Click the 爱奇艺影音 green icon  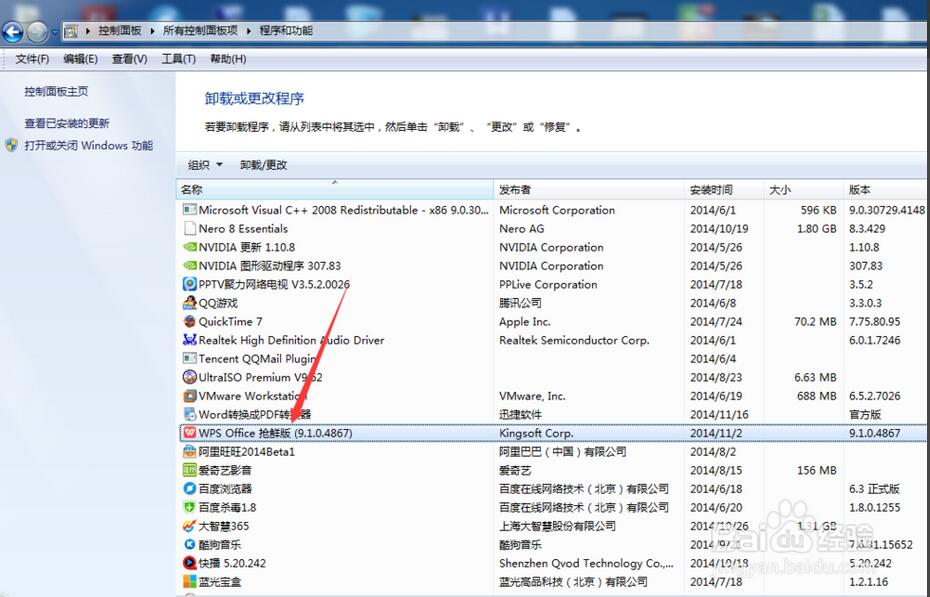point(189,470)
